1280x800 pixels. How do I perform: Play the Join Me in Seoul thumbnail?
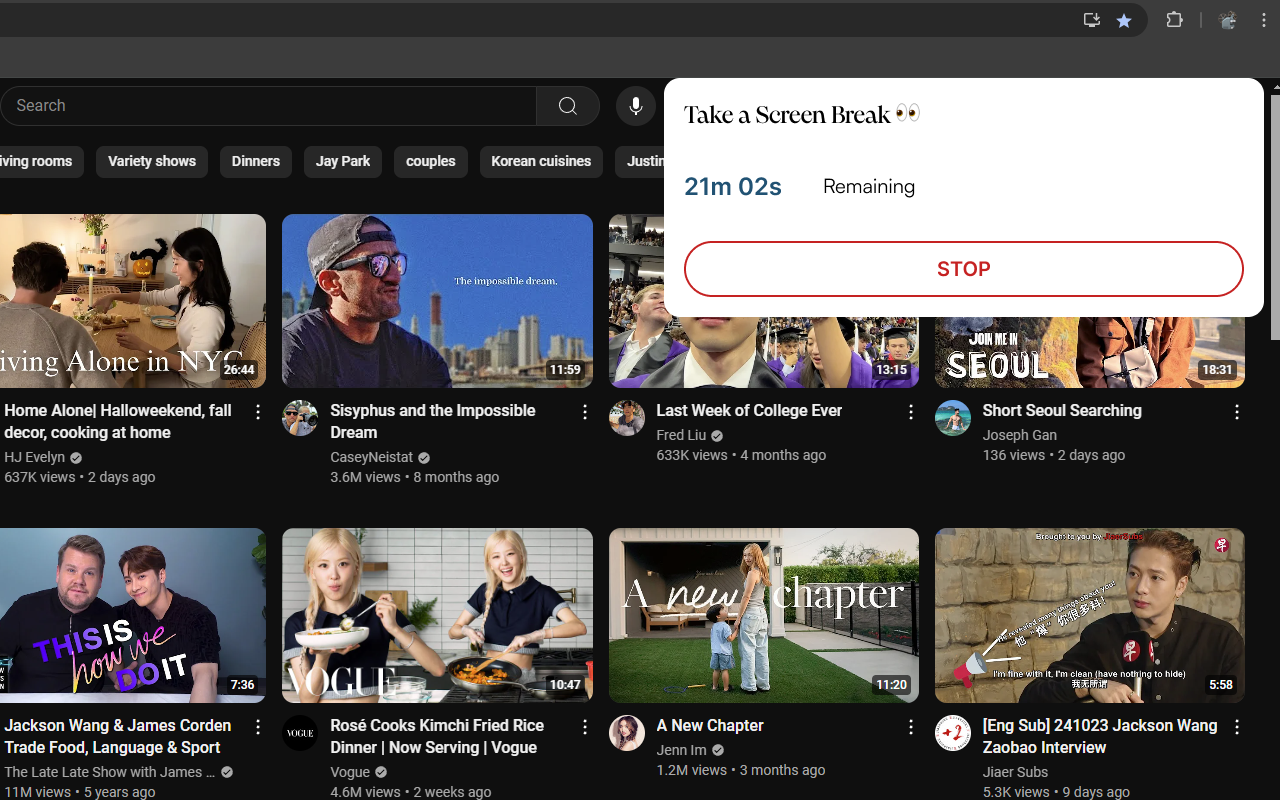click(1090, 352)
